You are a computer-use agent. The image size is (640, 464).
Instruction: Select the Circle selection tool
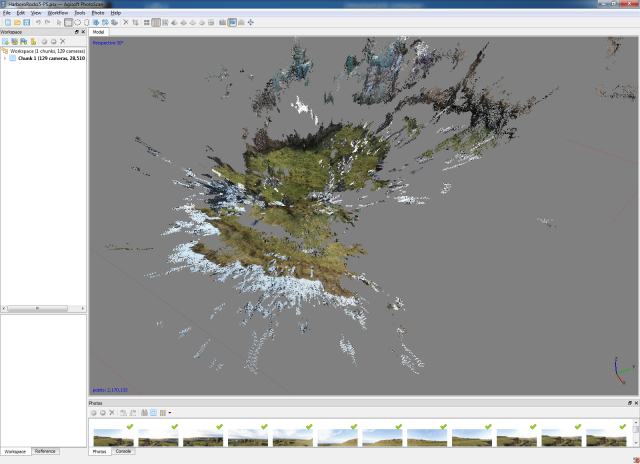(x=78, y=22)
